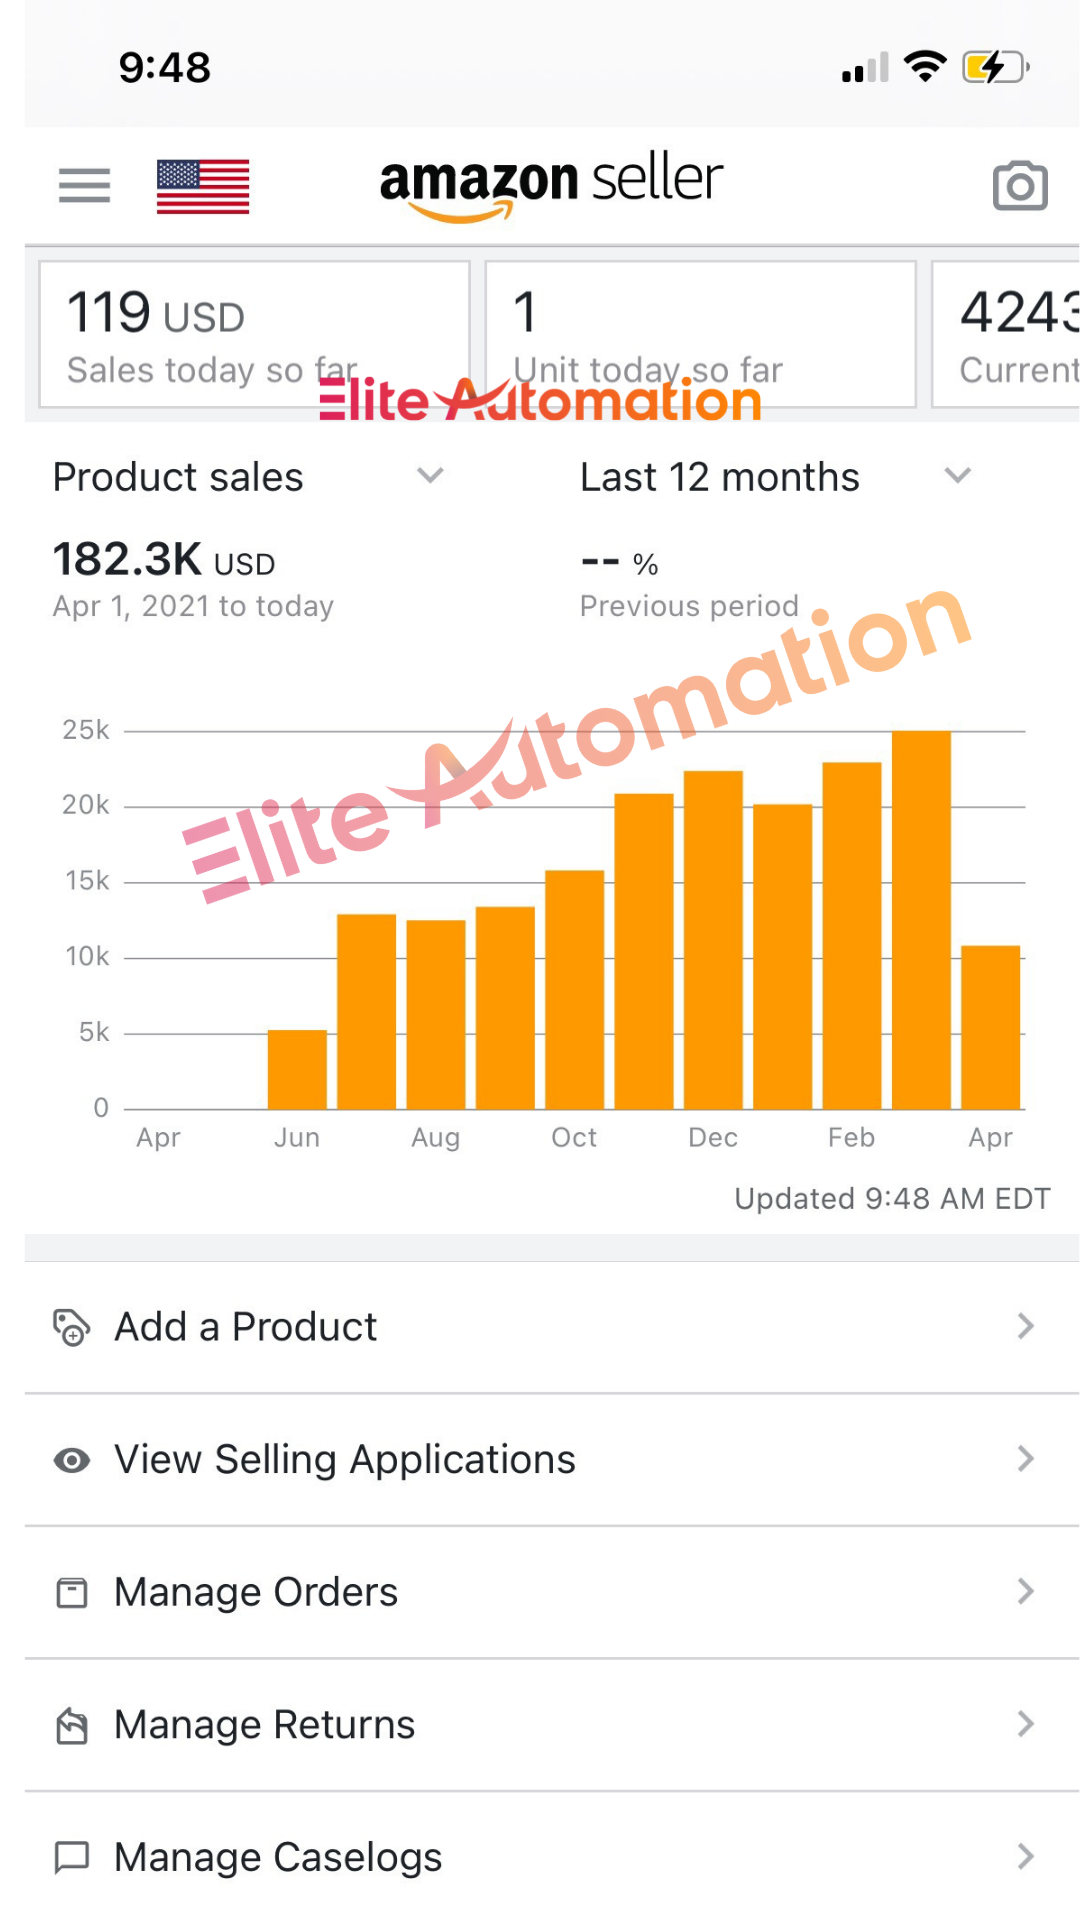Tap the Unit today so far card

700,335
